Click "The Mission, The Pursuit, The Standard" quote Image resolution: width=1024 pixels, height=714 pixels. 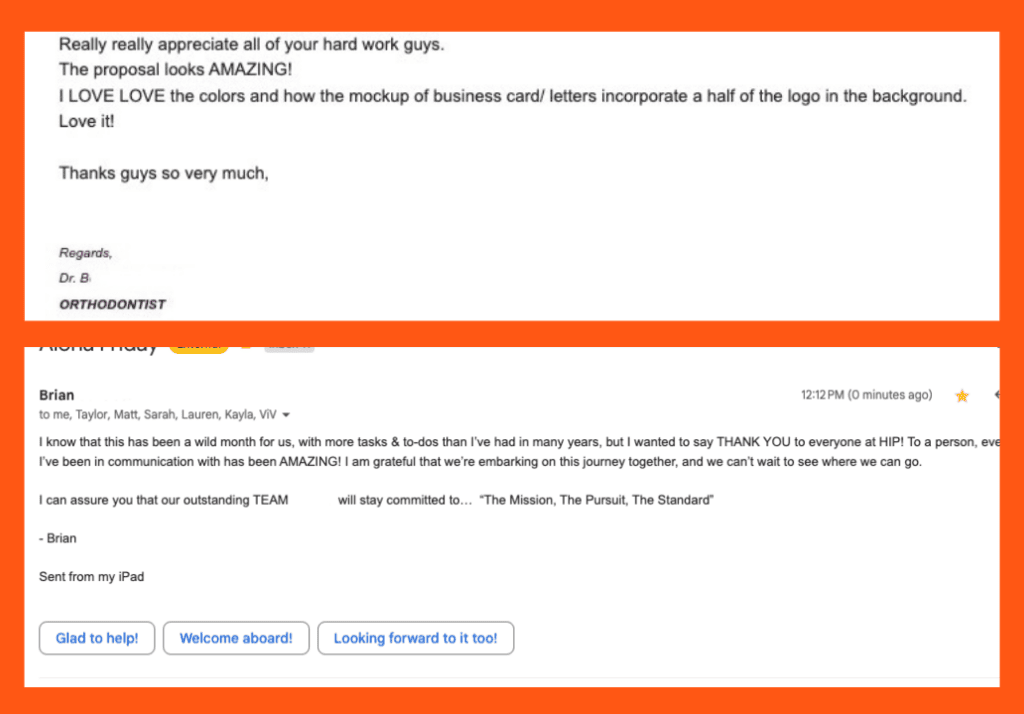(x=597, y=500)
